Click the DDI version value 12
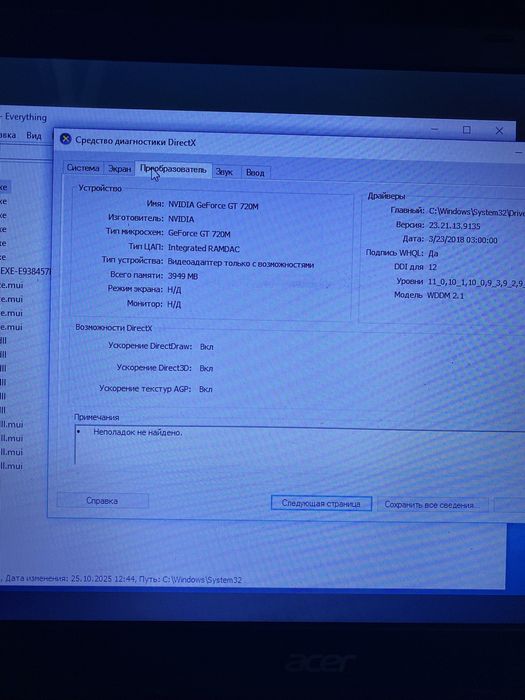Image resolution: width=525 pixels, height=700 pixels. coord(432,267)
